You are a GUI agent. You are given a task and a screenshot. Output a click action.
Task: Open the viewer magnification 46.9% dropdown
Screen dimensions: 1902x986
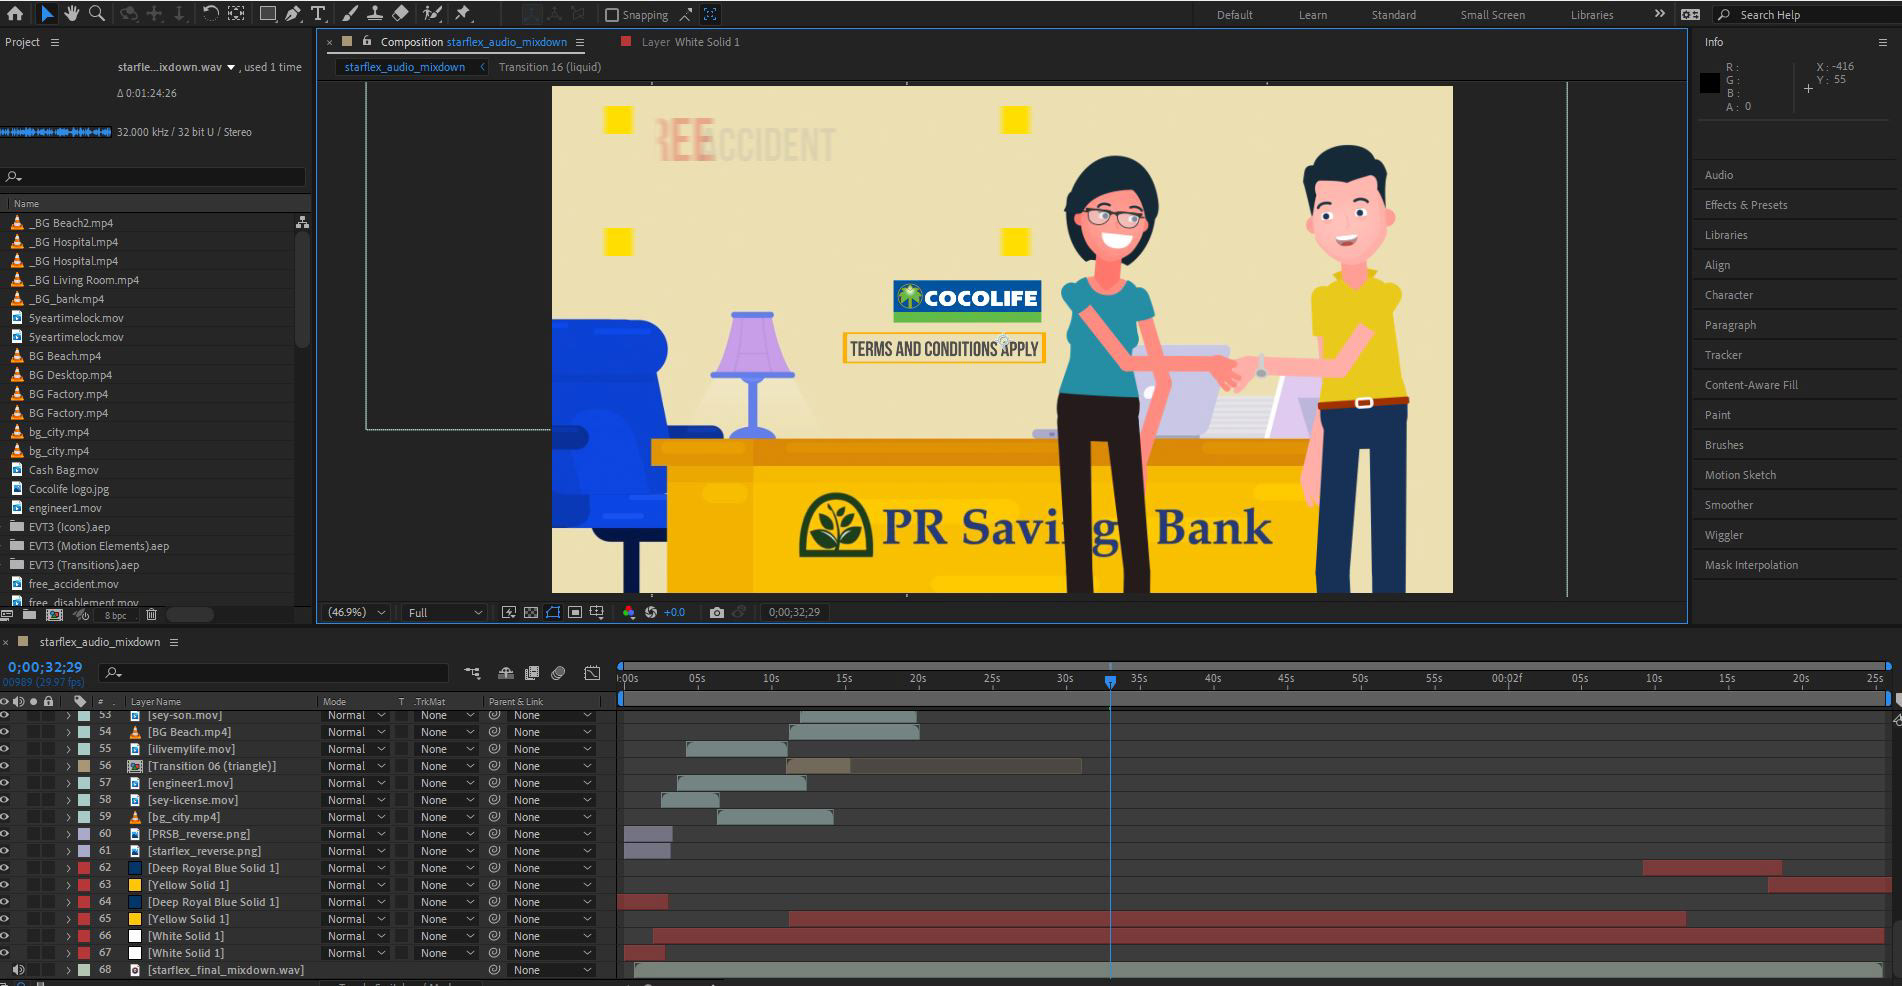[x=357, y=612]
